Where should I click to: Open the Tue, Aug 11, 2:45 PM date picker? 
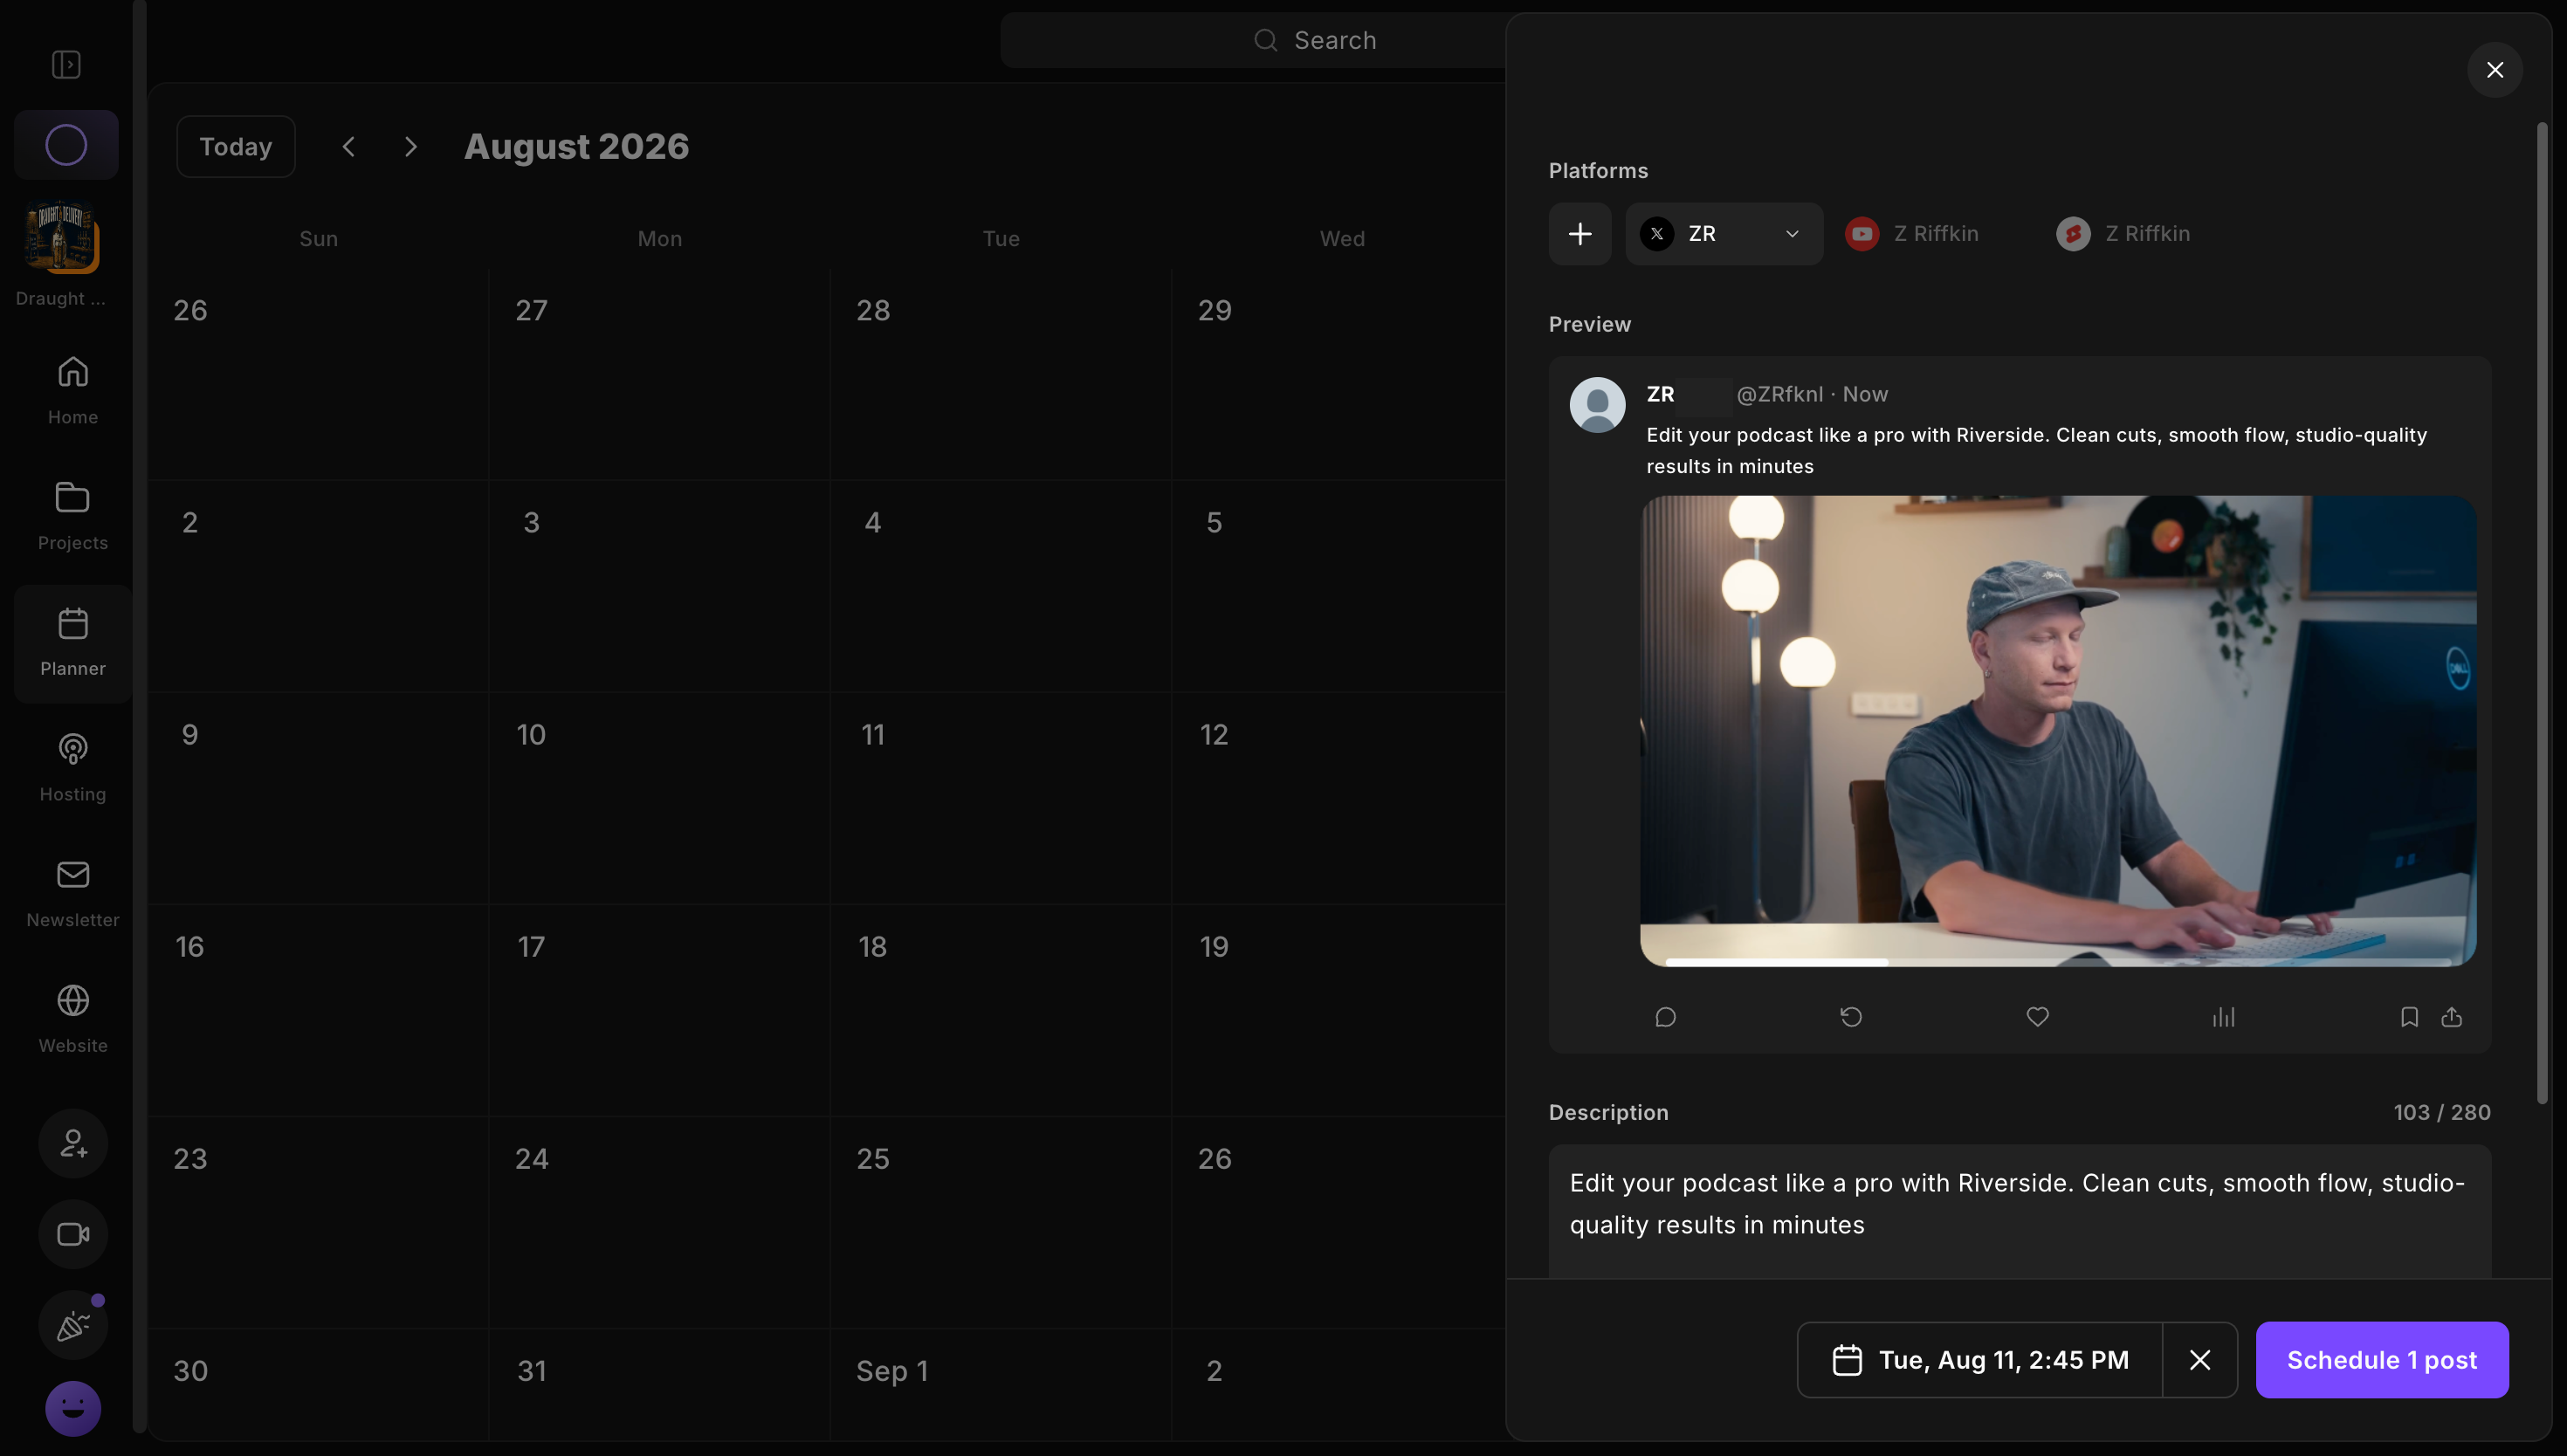click(1980, 1360)
